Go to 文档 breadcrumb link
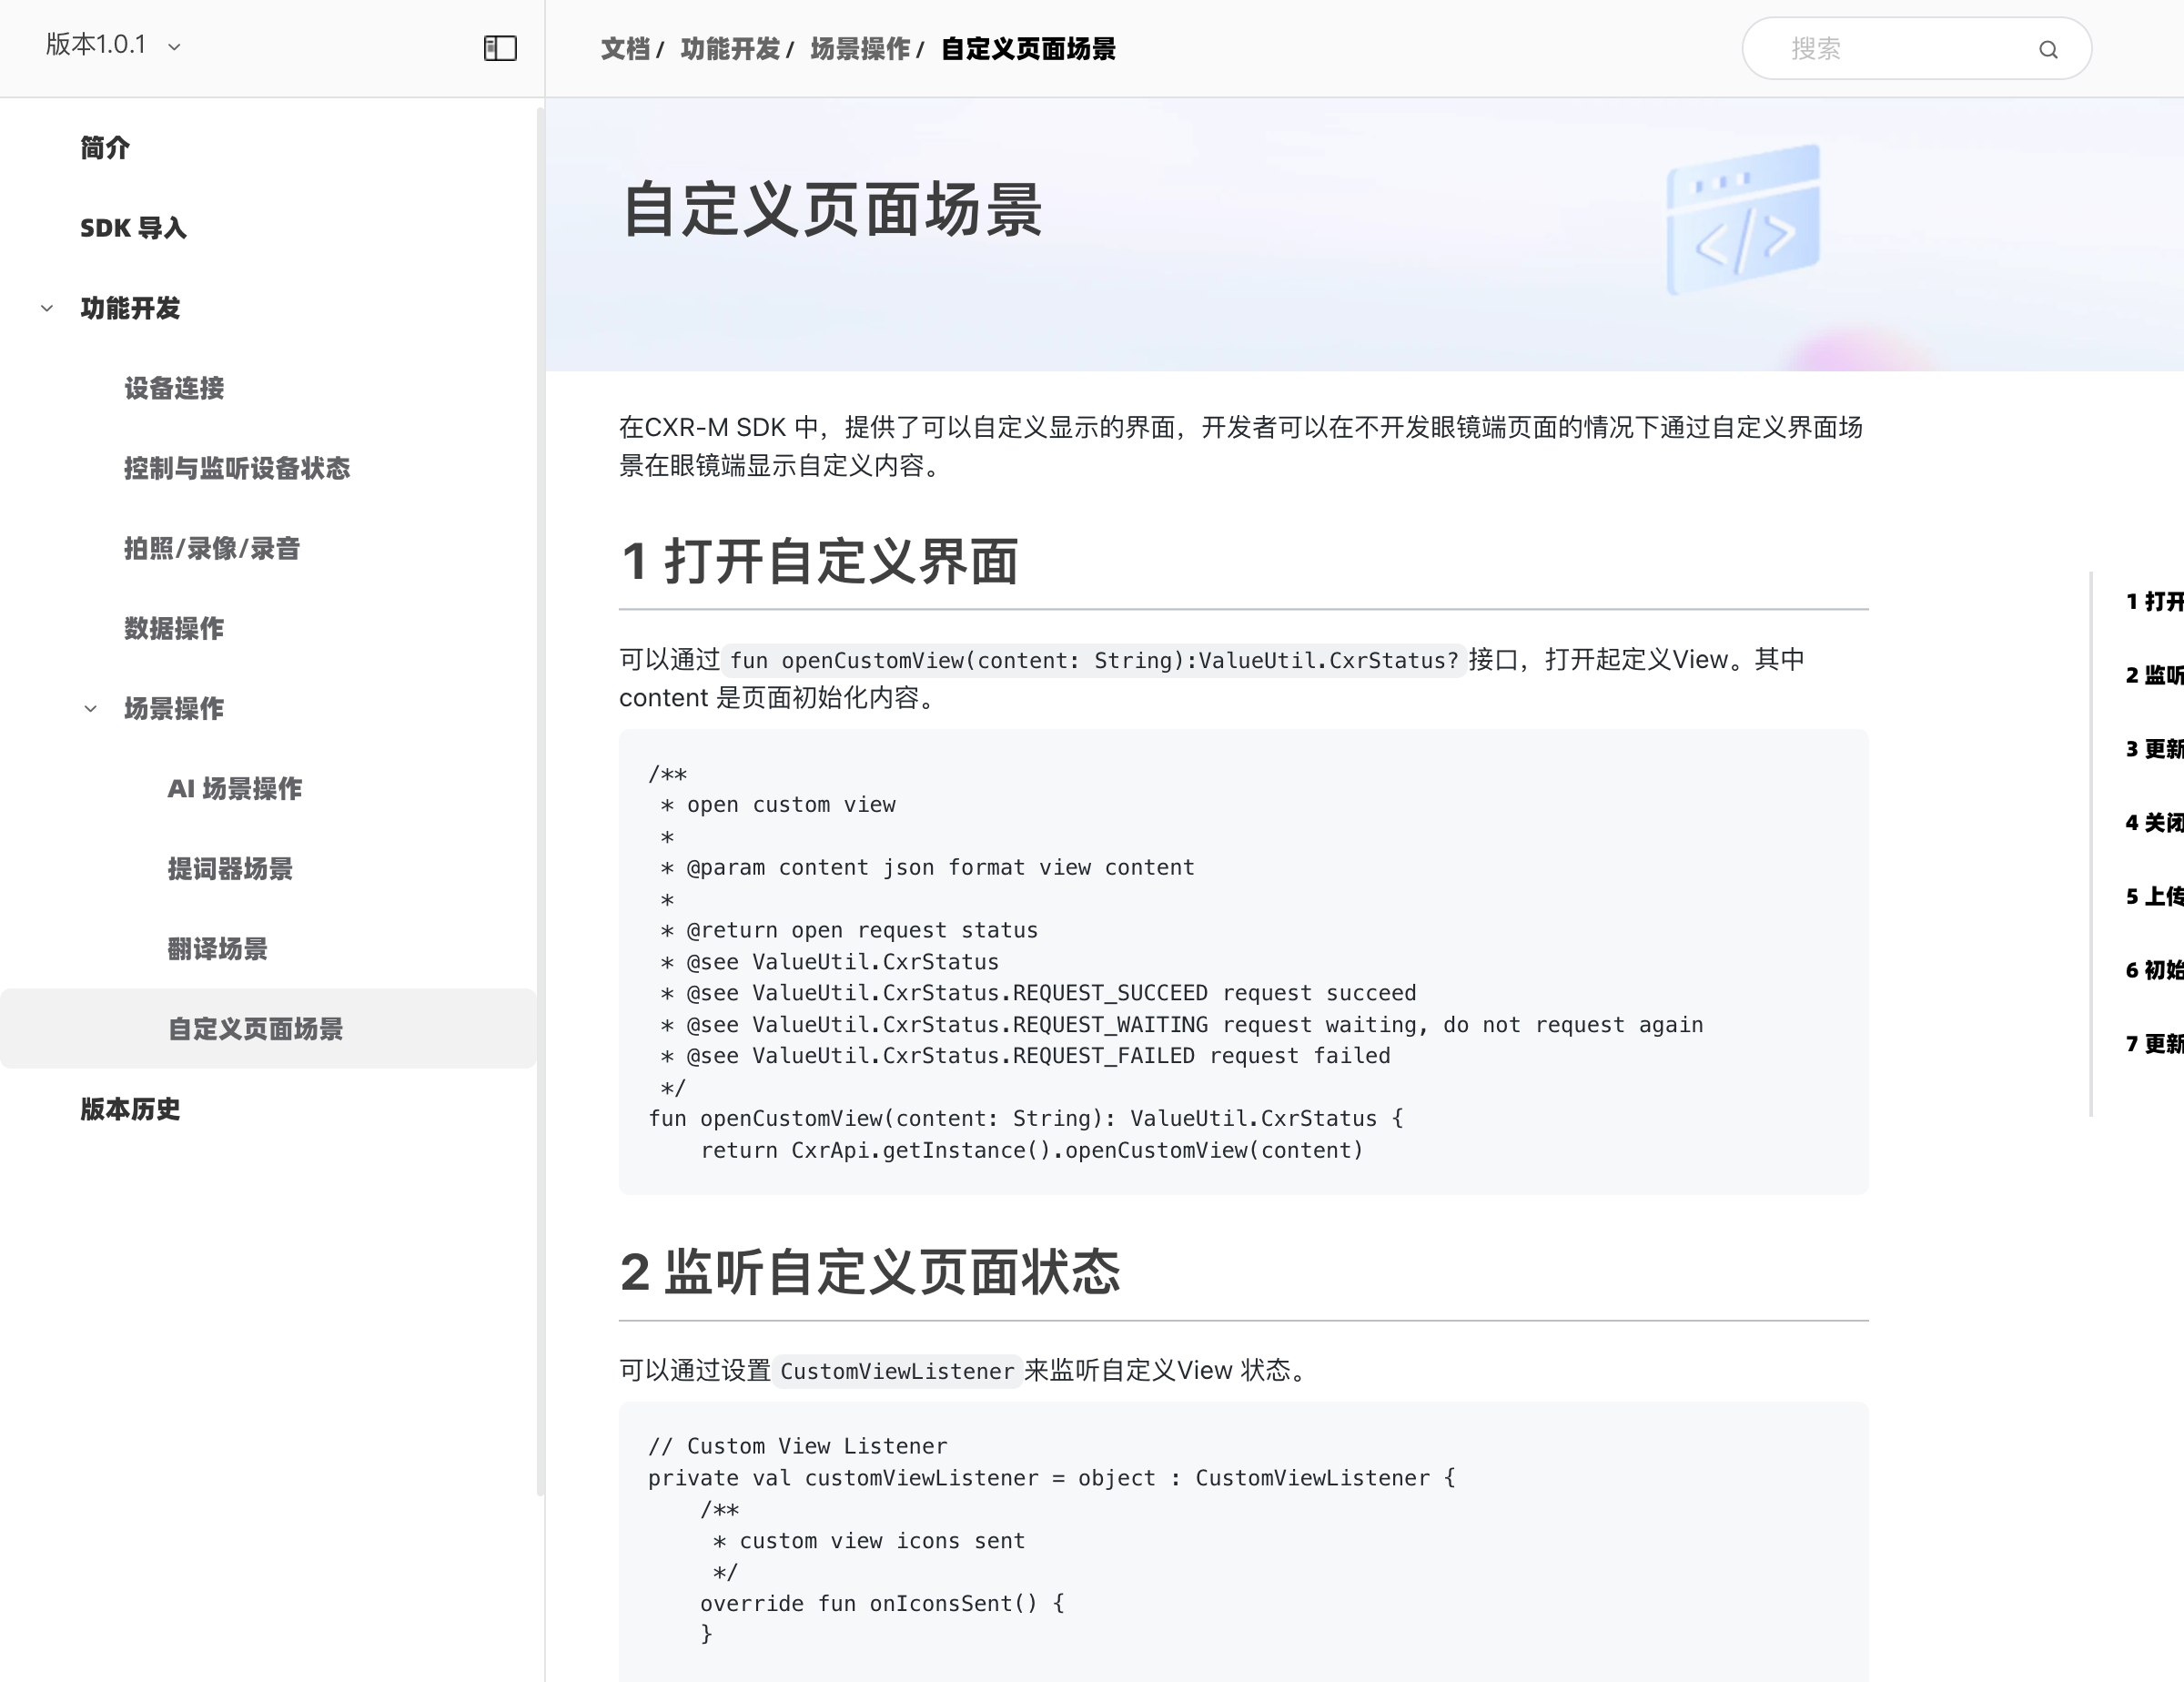 625,49
